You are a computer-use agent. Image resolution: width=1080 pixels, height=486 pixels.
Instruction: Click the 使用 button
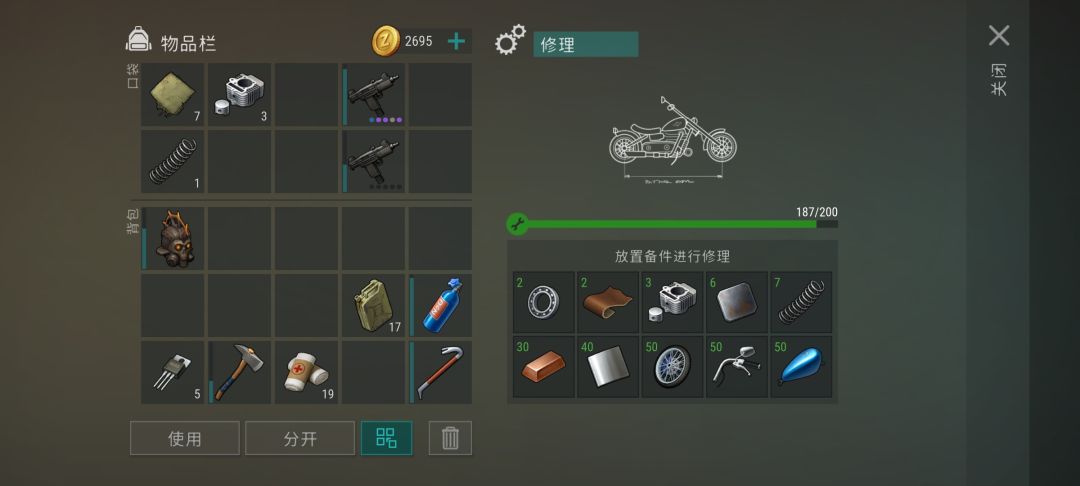[185, 438]
